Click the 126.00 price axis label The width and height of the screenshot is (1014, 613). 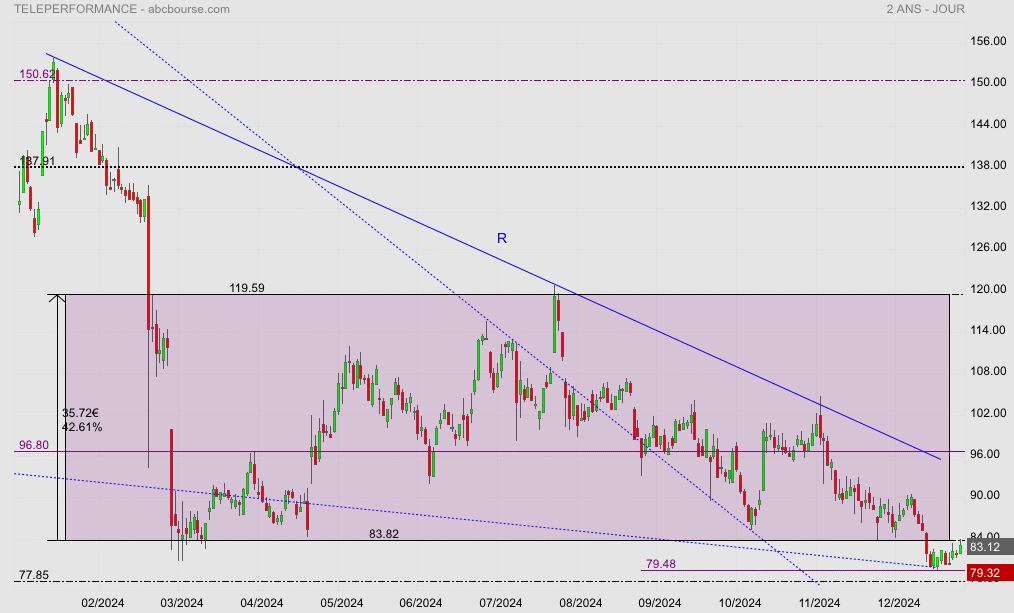(988, 247)
